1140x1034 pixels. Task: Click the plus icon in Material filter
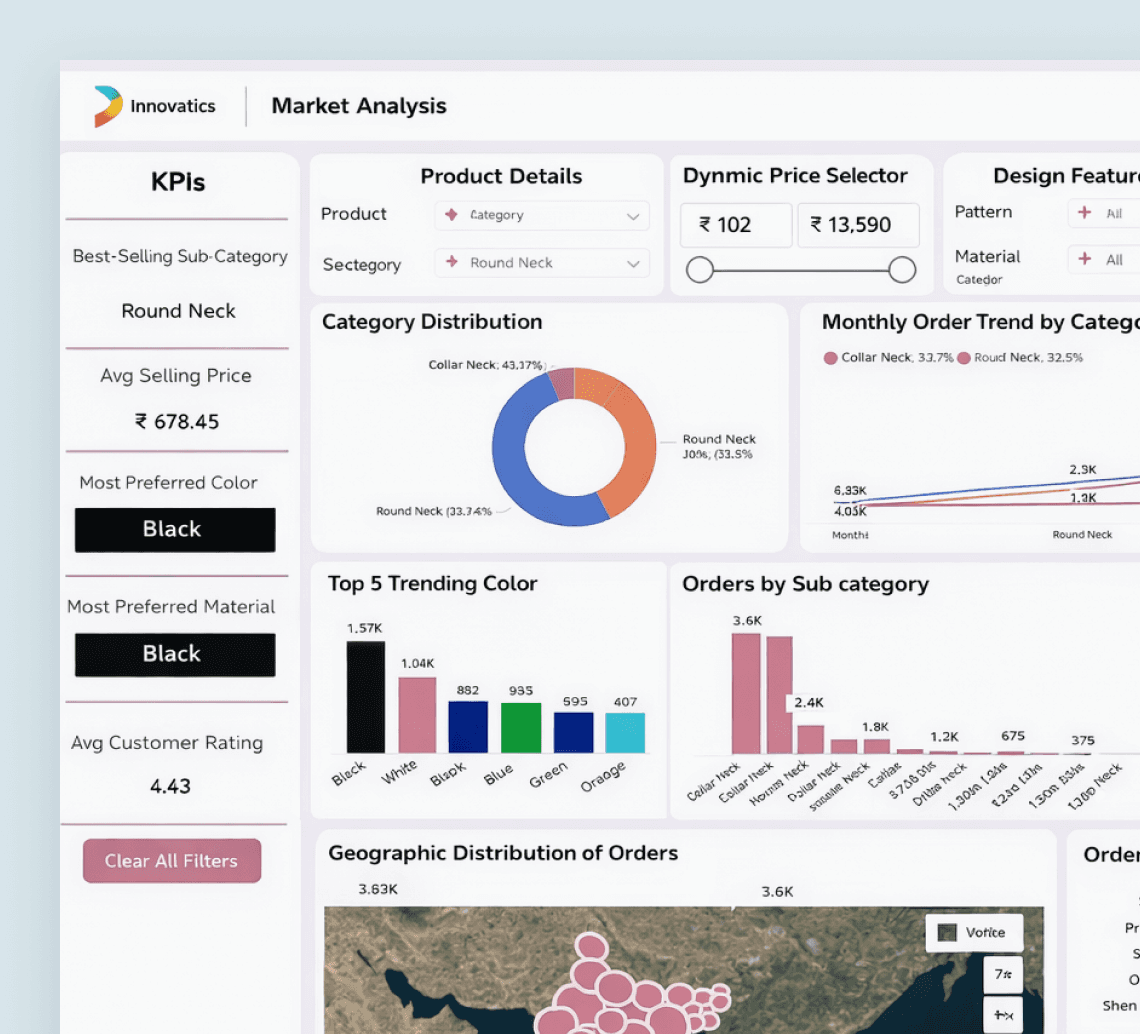pyautogui.click(x=1085, y=259)
